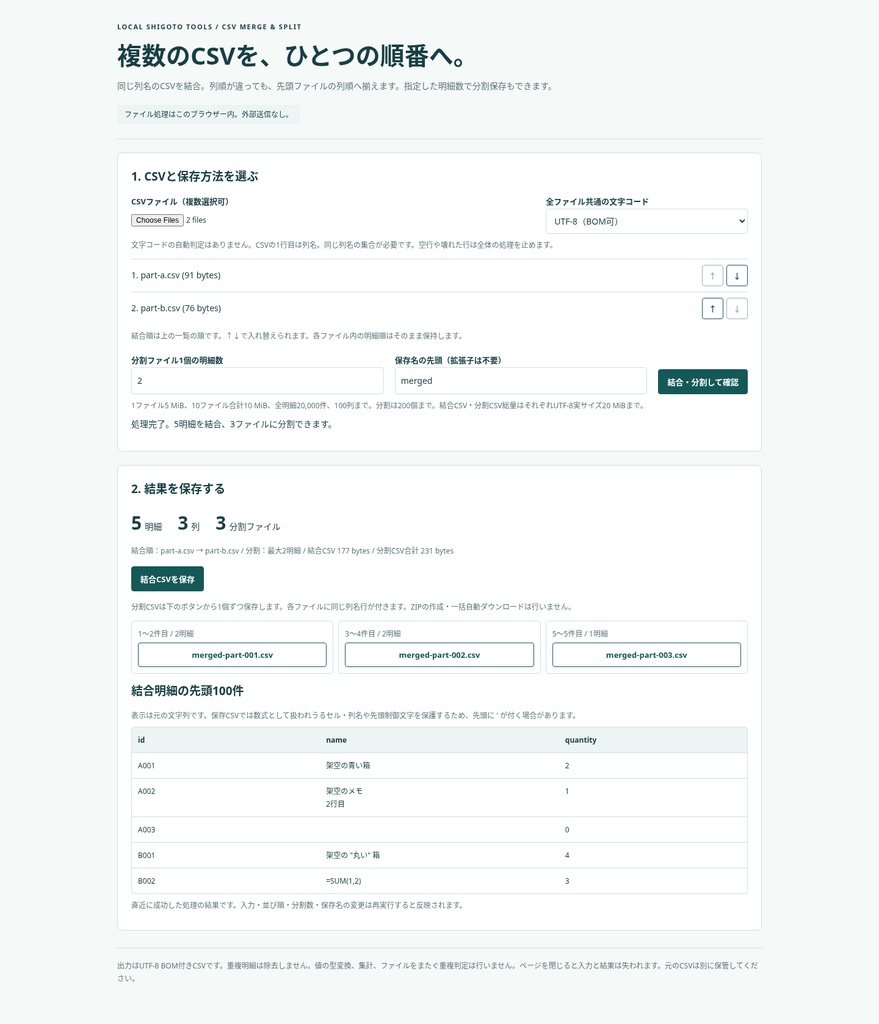Focus the split row count input field
This screenshot has width=879, height=1024.
[257, 381]
